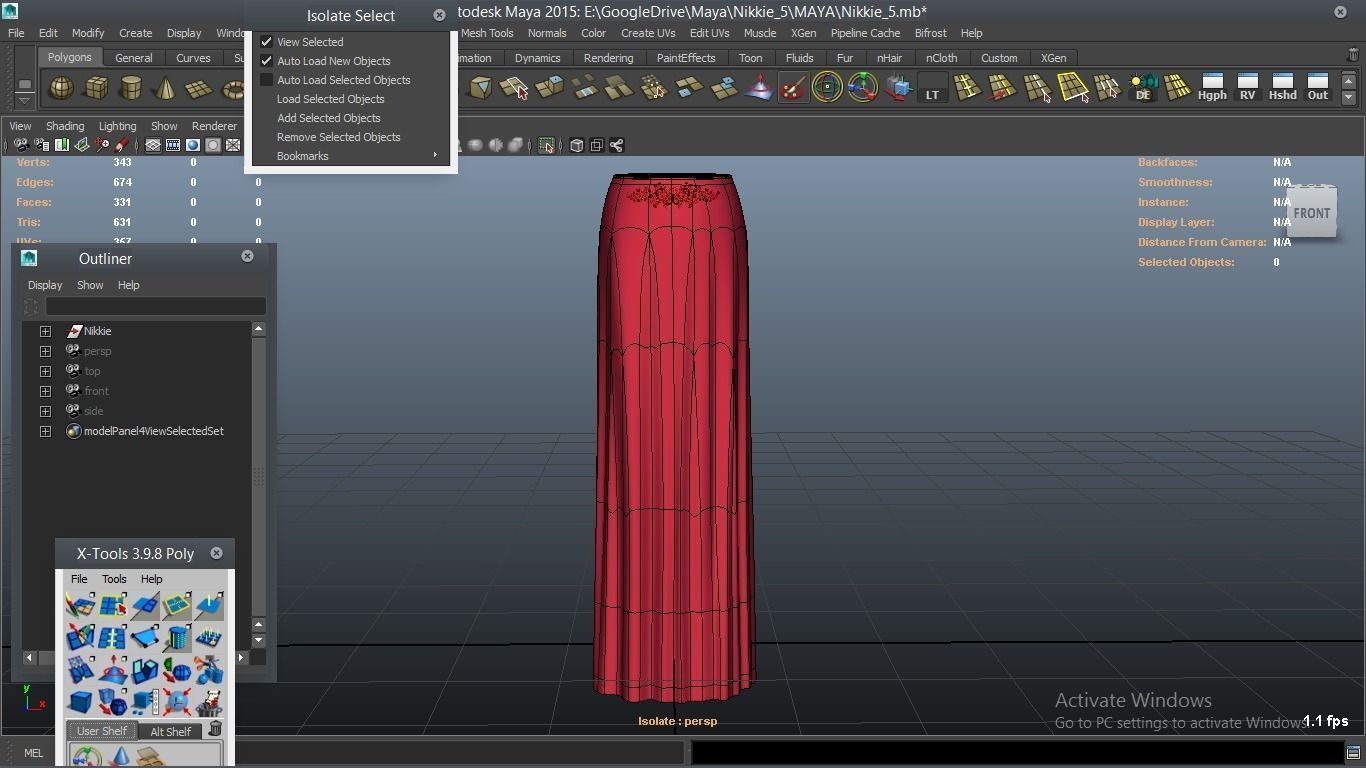This screenshot has width=1366, height=768.
Task: Create a polygon plane from the shelf
Action: [199, 89]
